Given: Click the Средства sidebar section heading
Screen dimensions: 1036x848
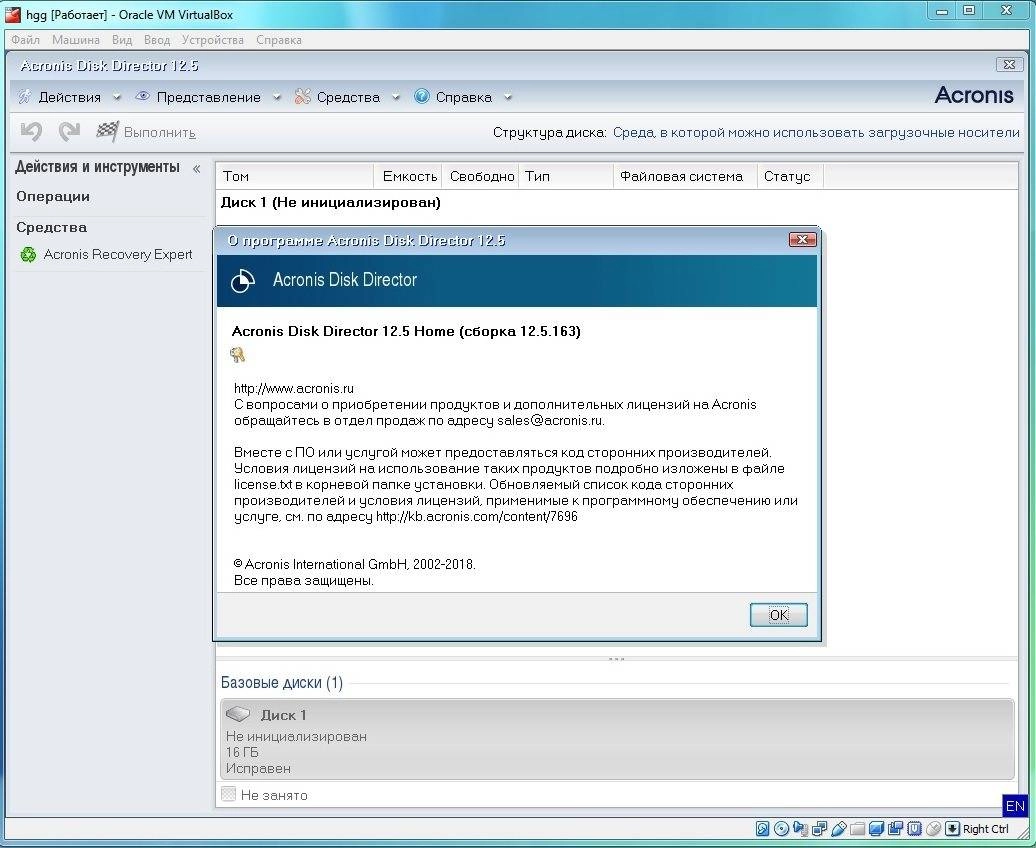Looking at the screenshot, I should [52, 227].
